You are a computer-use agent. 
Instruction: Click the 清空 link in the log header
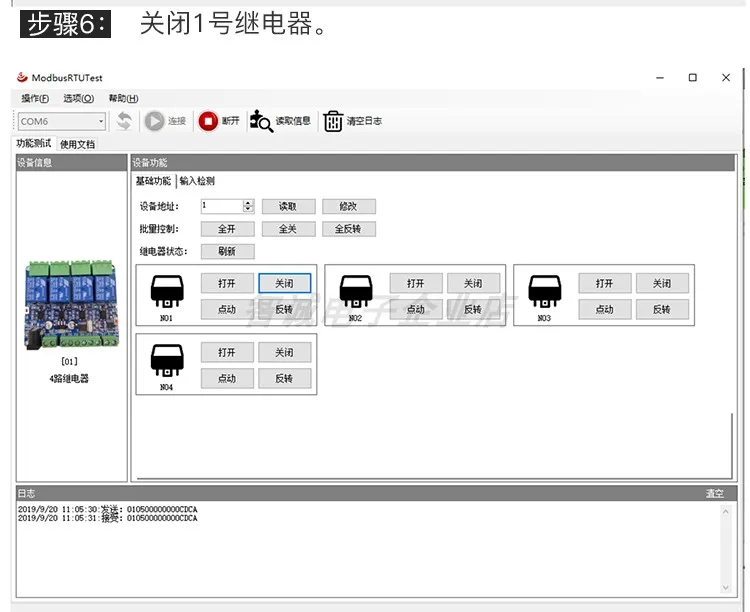(715, 493)
